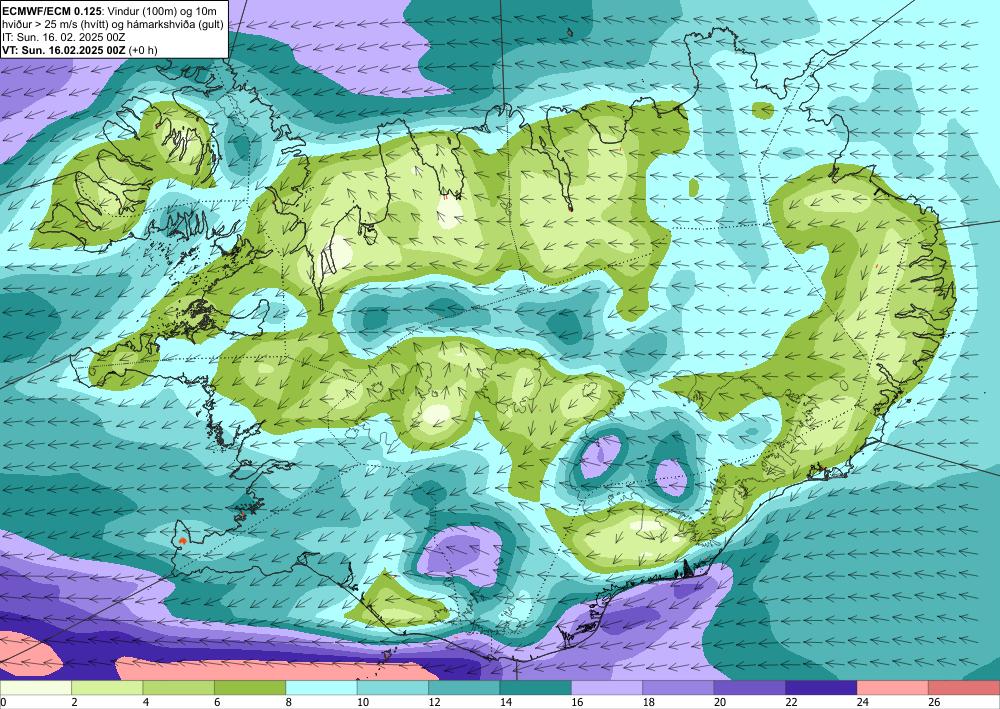Click the 12–14 m/s teal legend swatch
The image size is (1000, 709).
(464, 688)
